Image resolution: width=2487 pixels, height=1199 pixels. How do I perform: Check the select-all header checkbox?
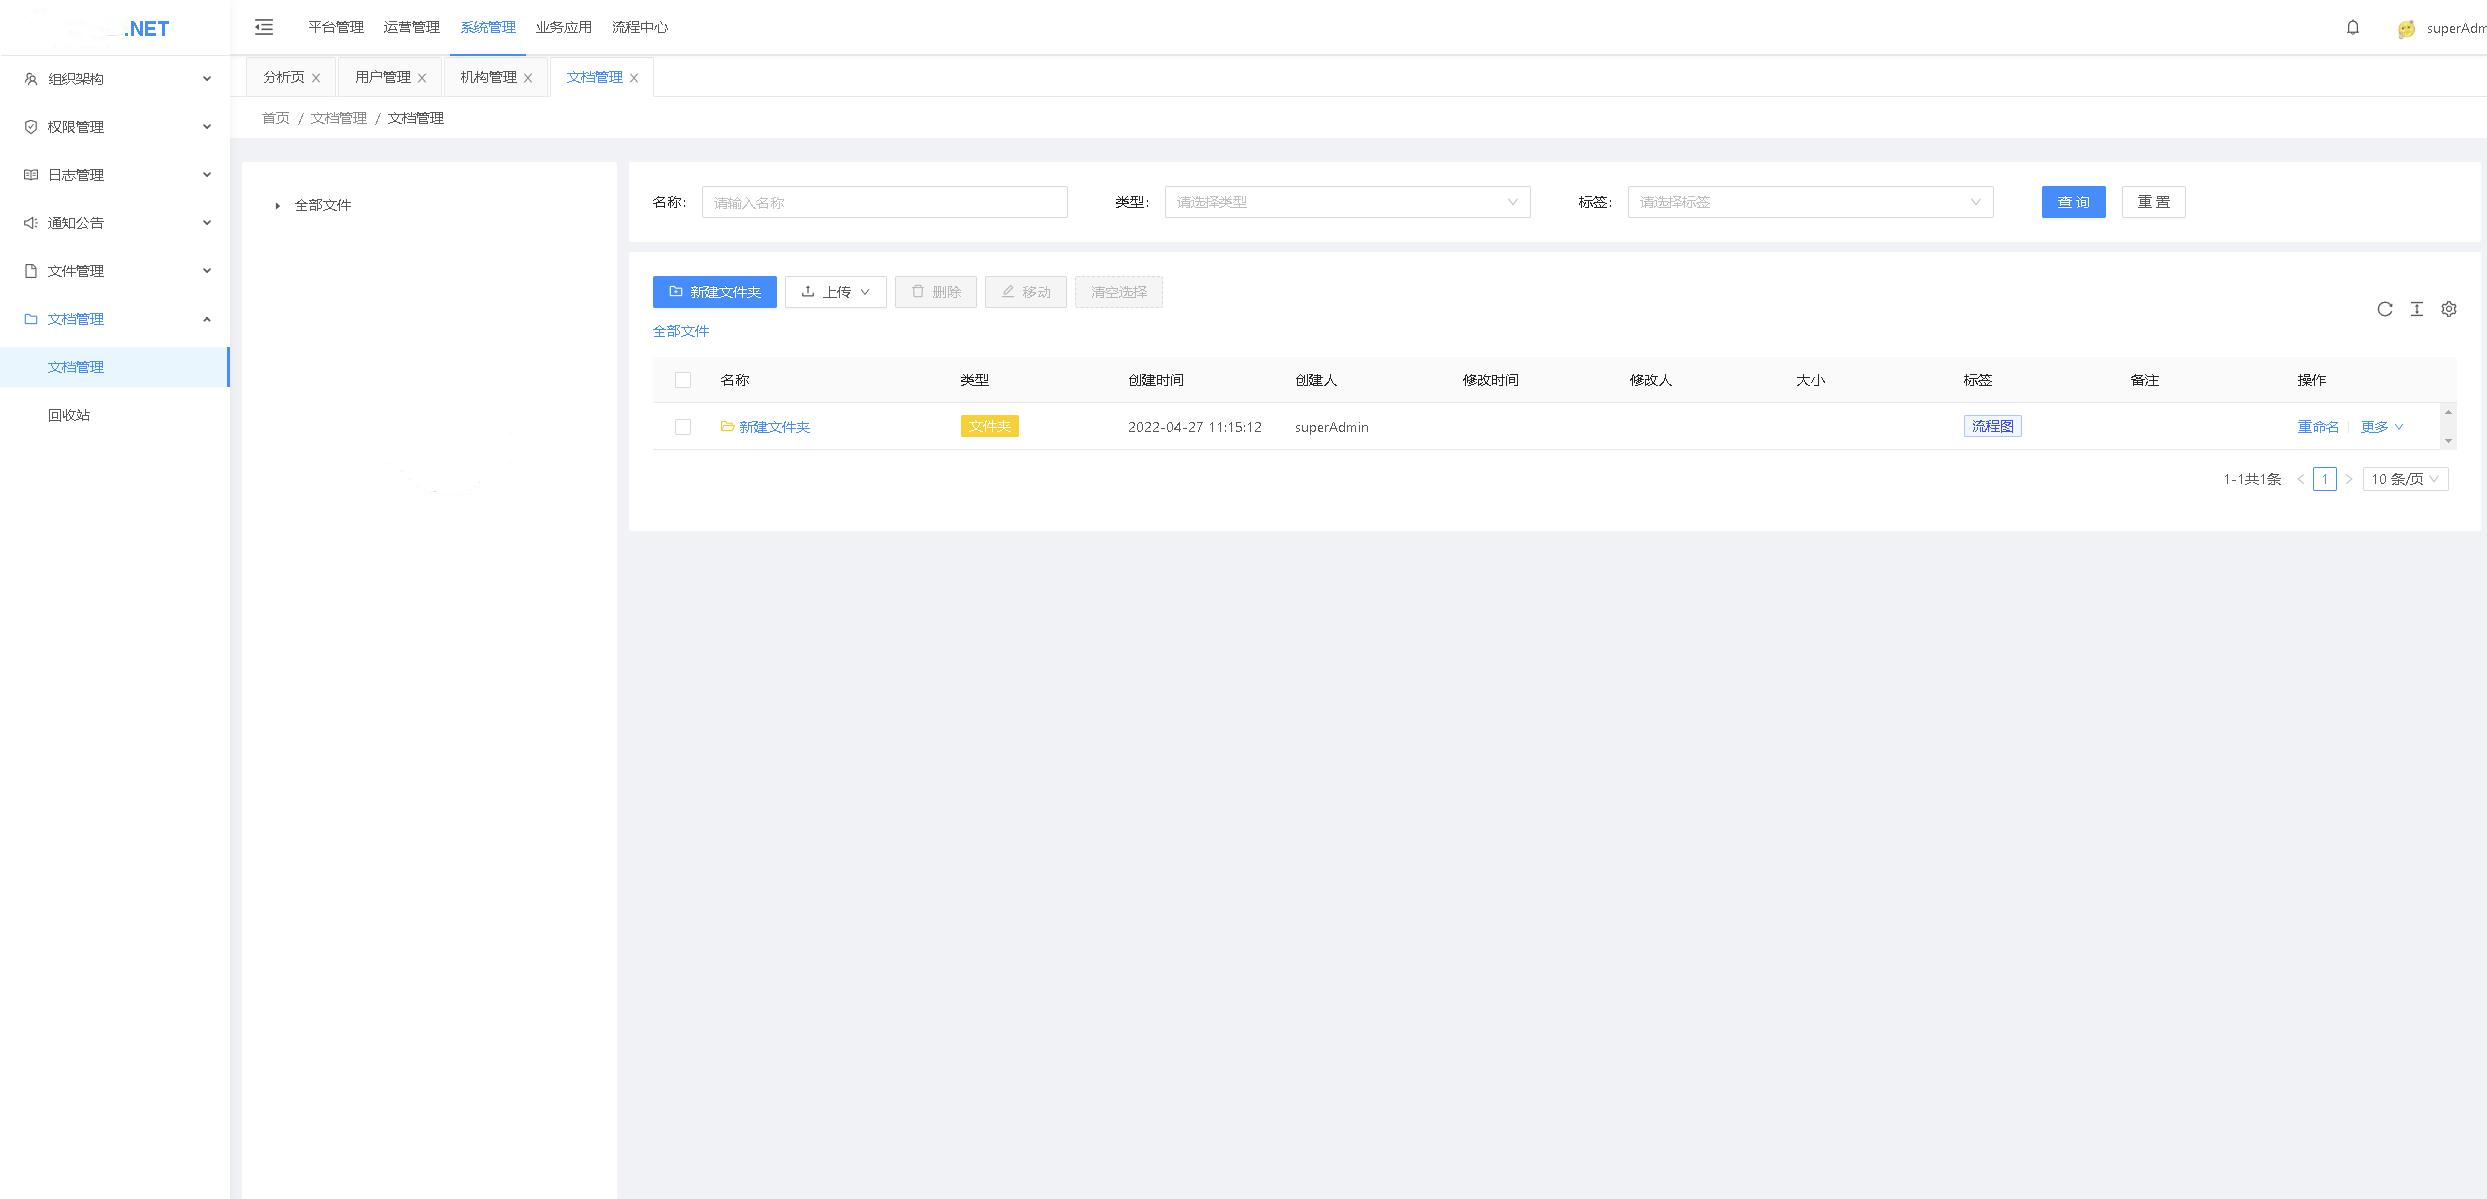(683, 380)
